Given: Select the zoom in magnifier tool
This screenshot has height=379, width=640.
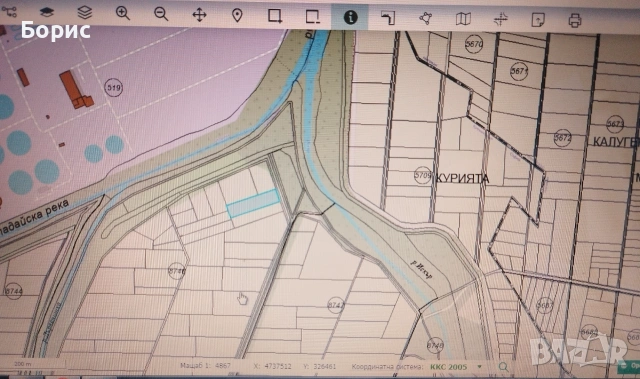Looking at the screenshot, I should point(122,13).
